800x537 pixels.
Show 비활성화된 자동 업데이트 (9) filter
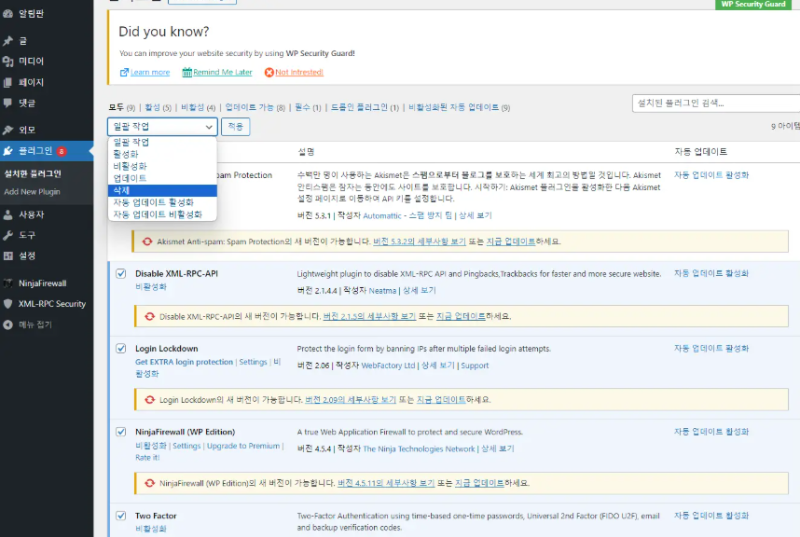pyautogui.click(x=459, y=108)
